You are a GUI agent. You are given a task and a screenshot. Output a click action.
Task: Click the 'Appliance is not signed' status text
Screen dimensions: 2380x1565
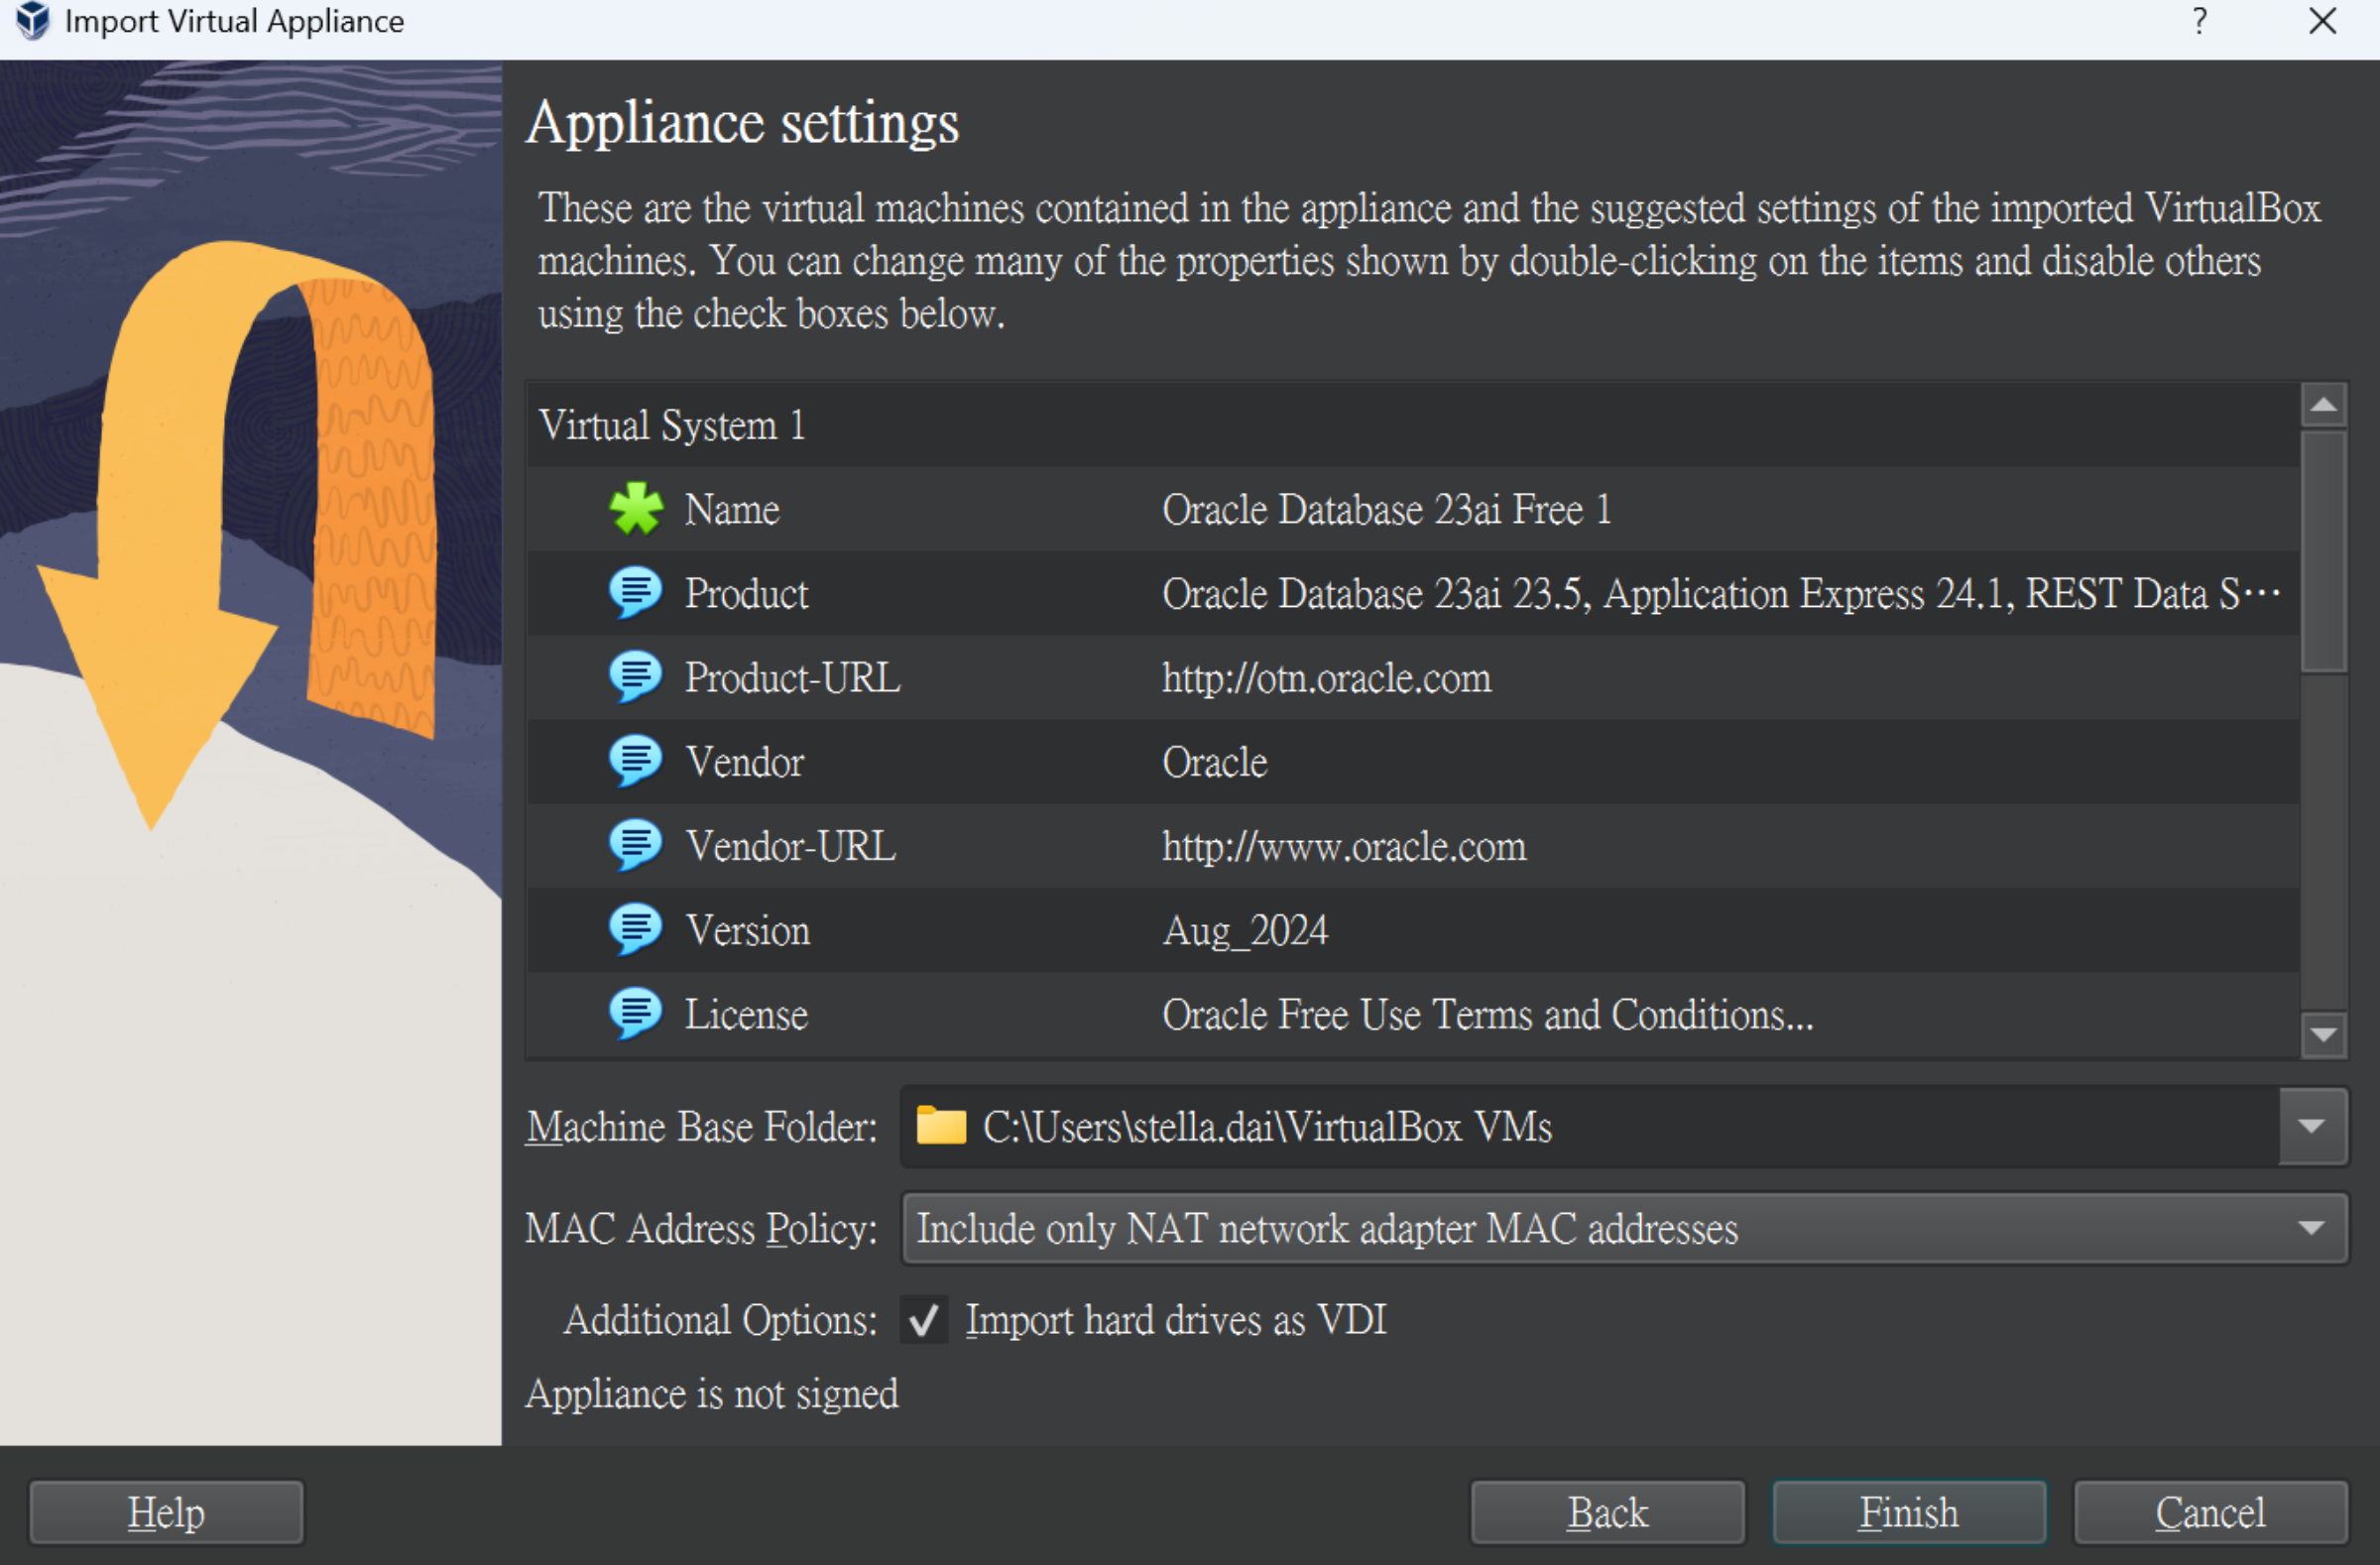[712, 1394]
